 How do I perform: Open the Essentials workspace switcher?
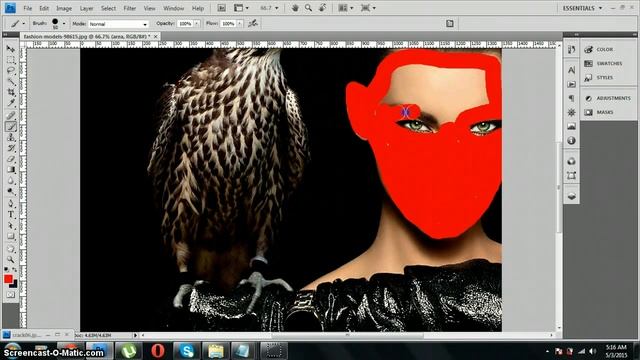(582, 8)
